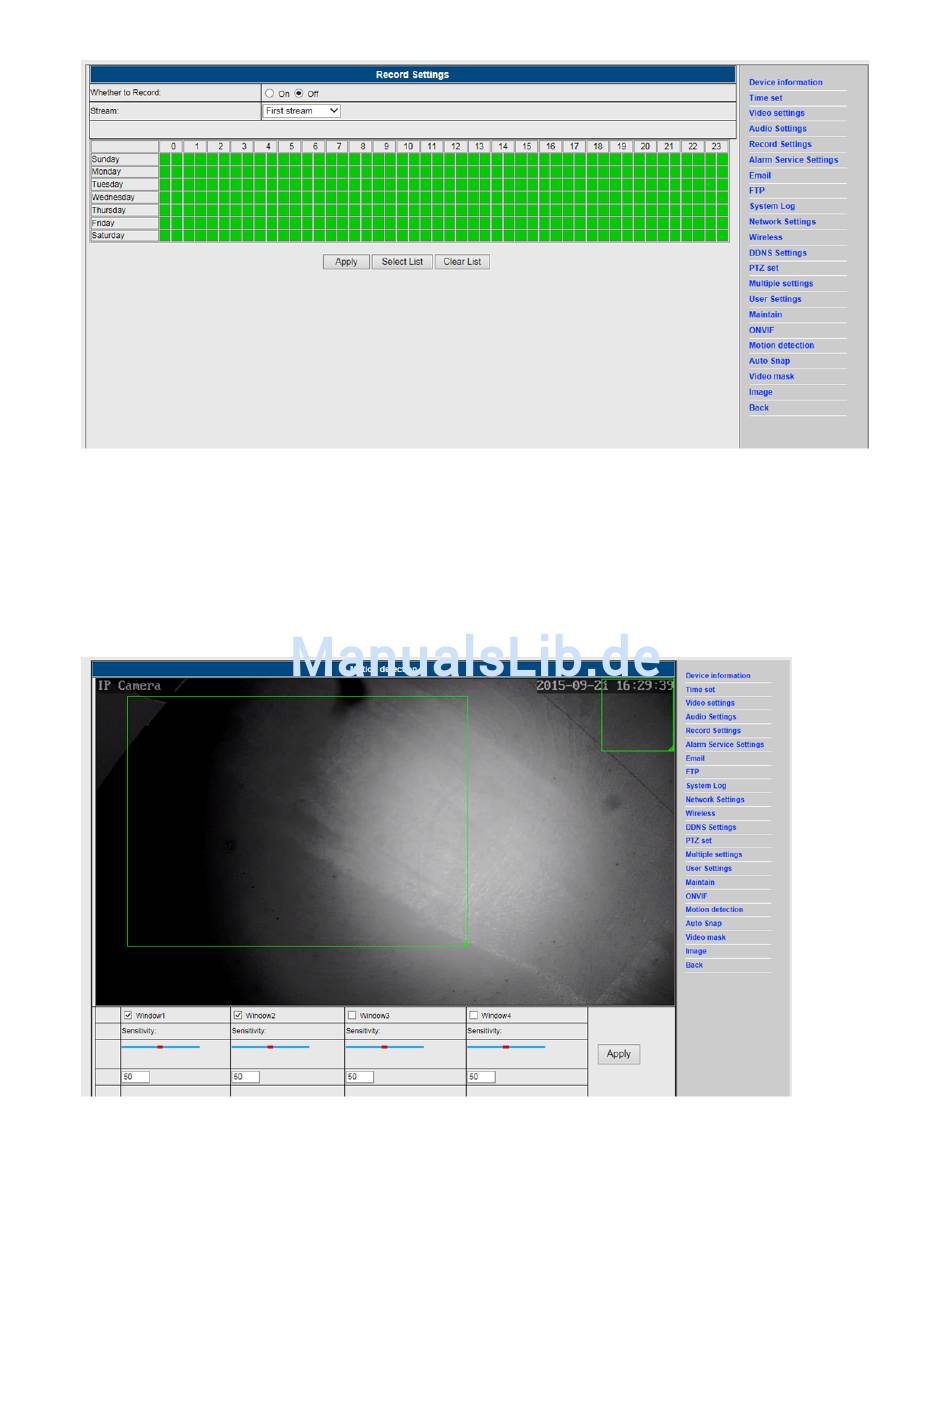The height and width of the screenshot is (1420, 950).
Task: Open Audio Settings on motion detection page sidebar
Action: tap(711, 717)
